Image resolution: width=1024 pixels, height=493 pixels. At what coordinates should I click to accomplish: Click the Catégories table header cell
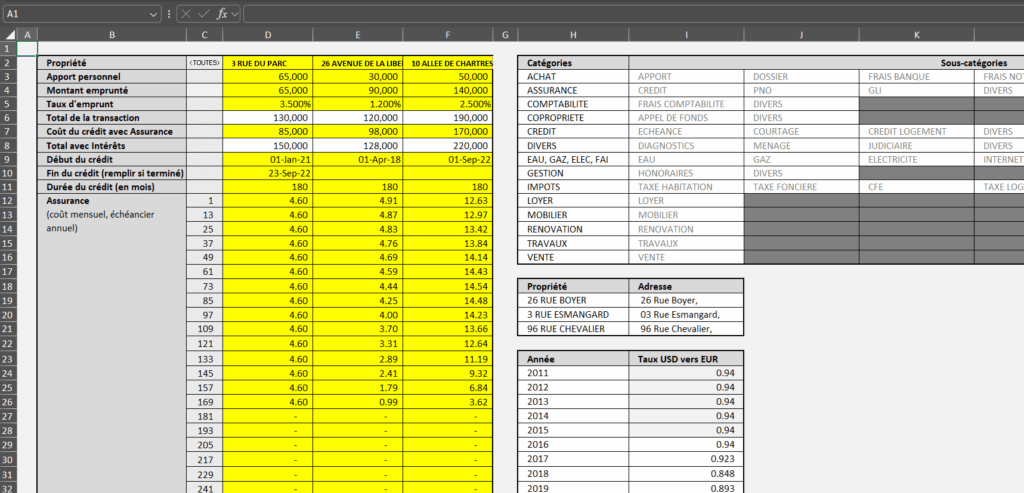coord(573,63)
